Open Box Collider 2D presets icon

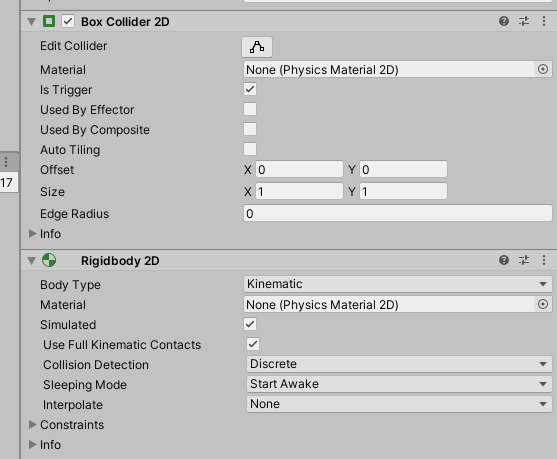click(x=524, y=21)
